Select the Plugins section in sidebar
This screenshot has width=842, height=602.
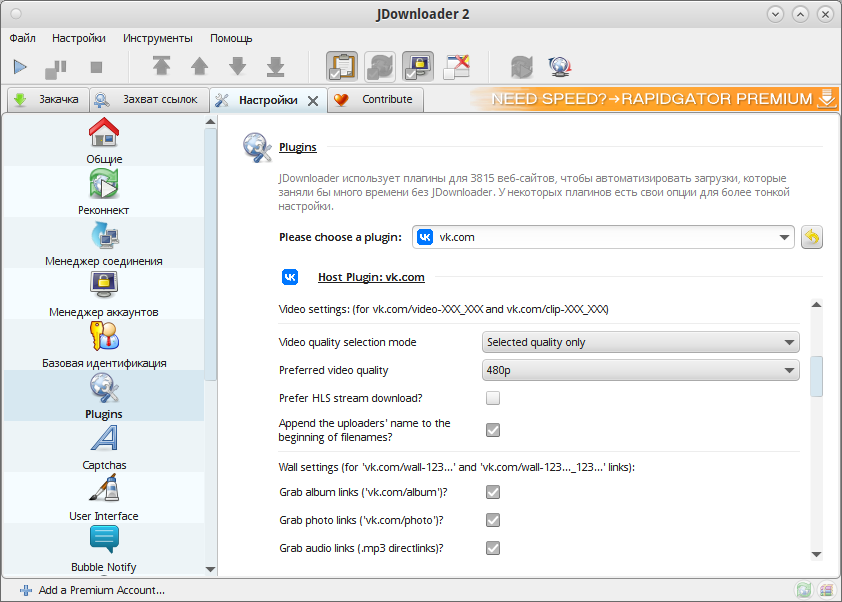[104, 396]
